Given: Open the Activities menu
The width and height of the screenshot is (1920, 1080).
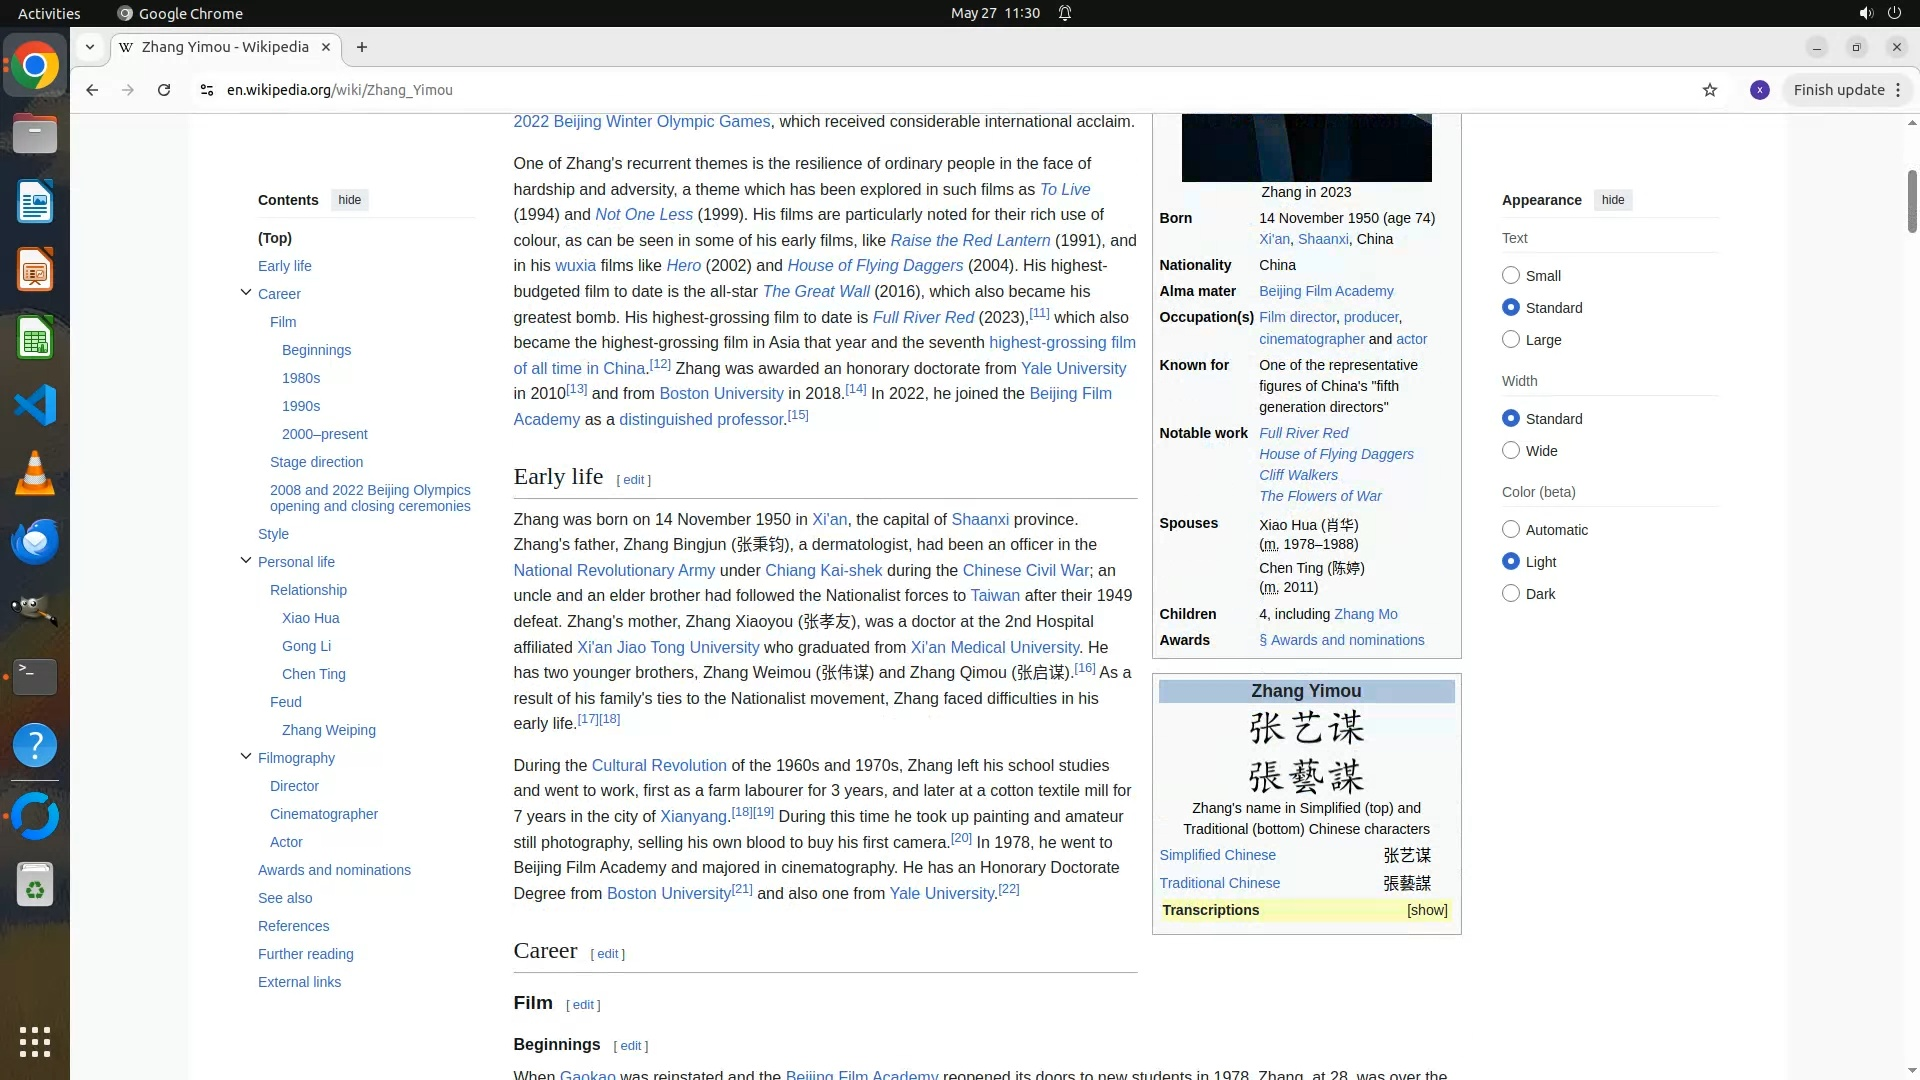Looking at the screenshot, I should pos(49,13).
